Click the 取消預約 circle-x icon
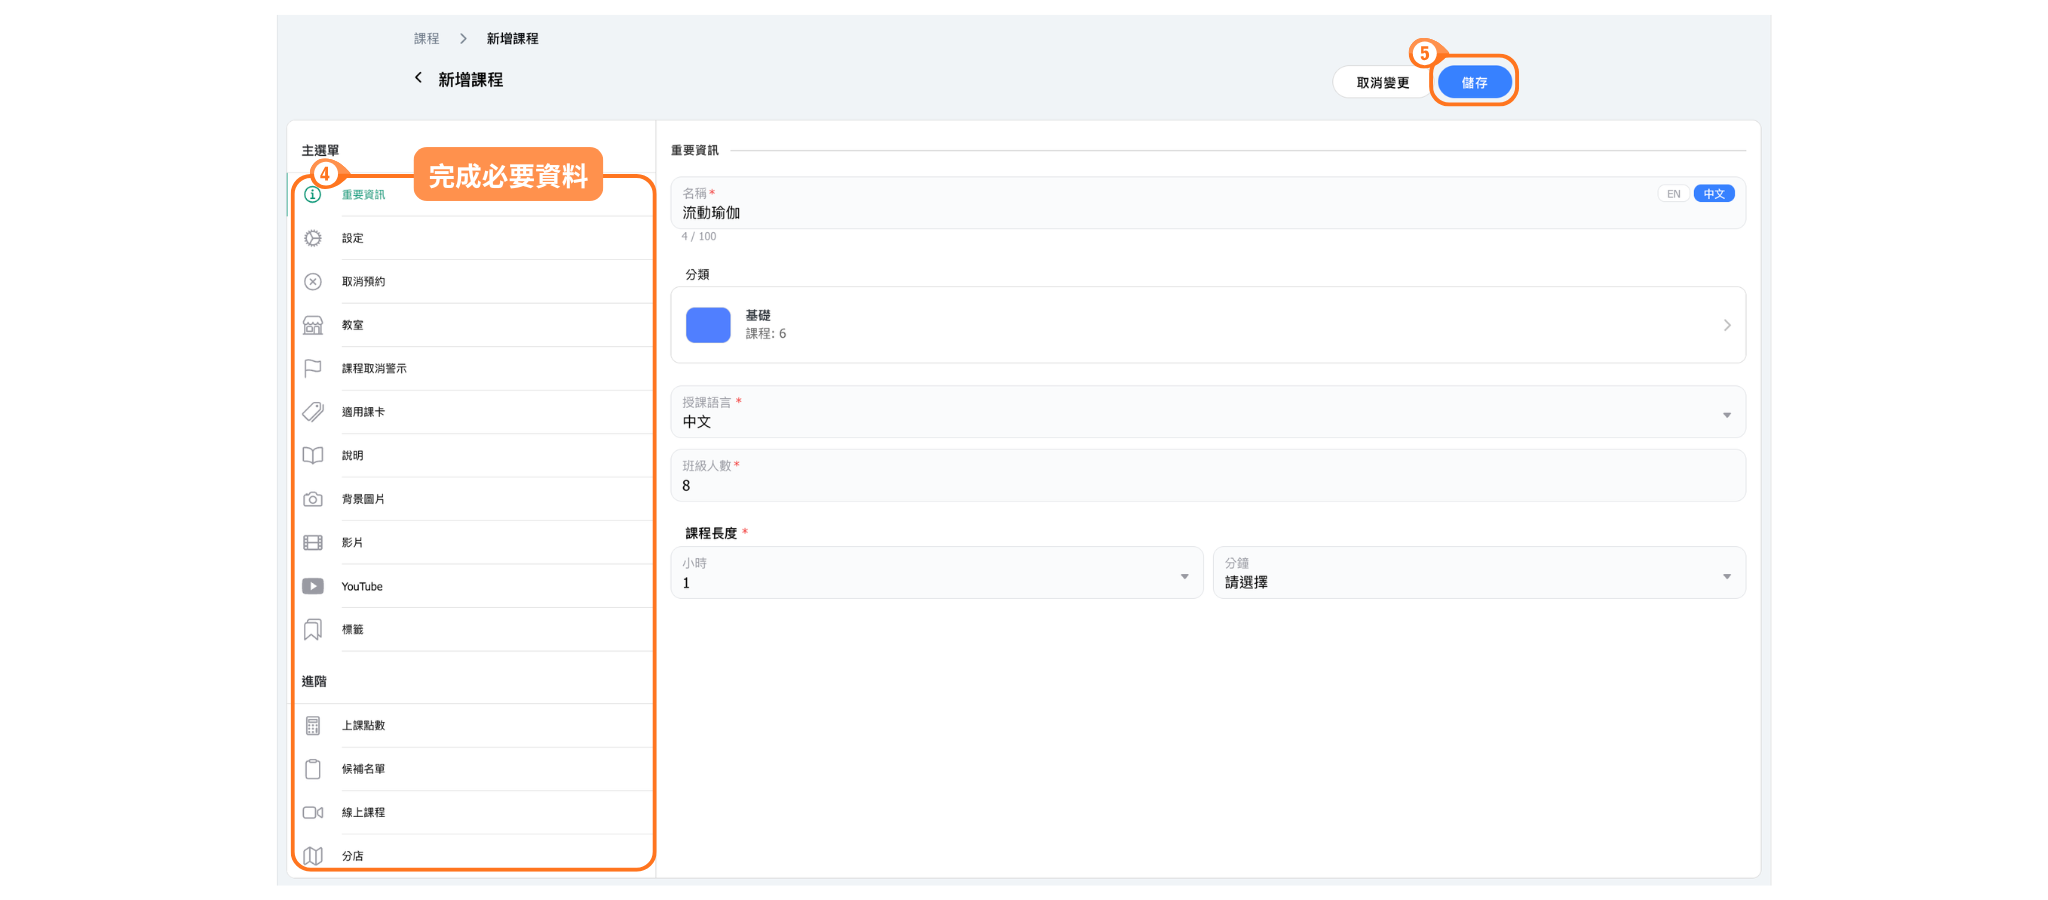2048x900 pixels. pyautogui.click(x=313, y=282)
